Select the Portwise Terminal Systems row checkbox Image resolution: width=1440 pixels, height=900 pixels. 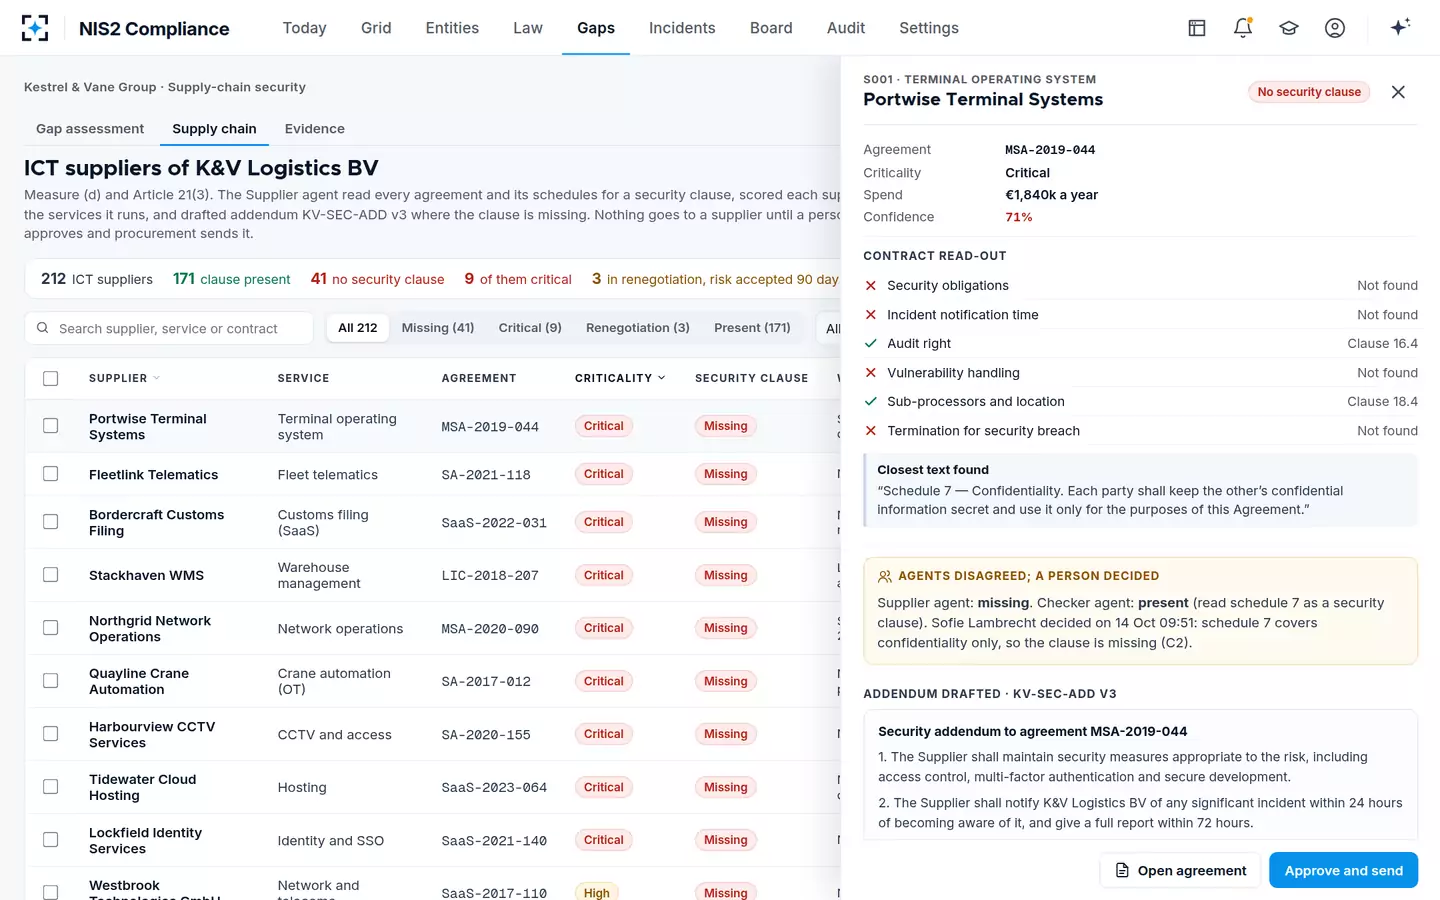coord(51,426)
